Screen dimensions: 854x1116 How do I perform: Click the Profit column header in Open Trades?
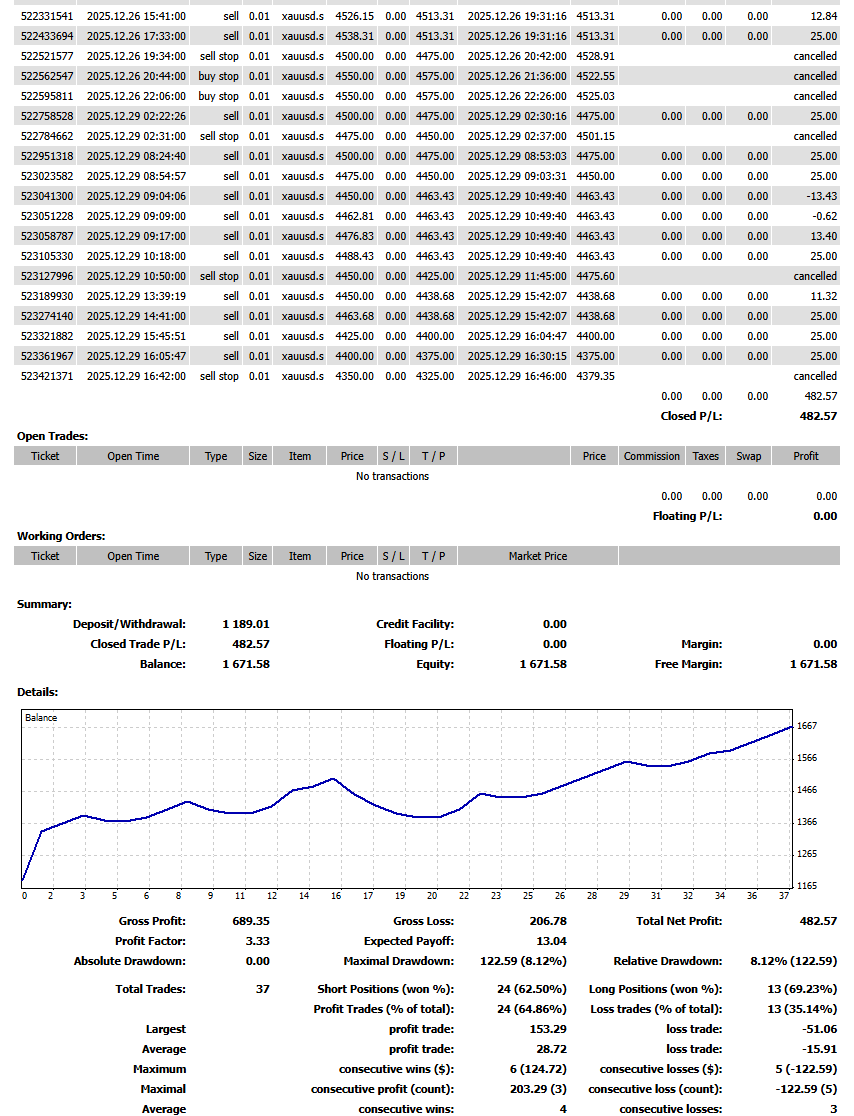coord(805,456)
